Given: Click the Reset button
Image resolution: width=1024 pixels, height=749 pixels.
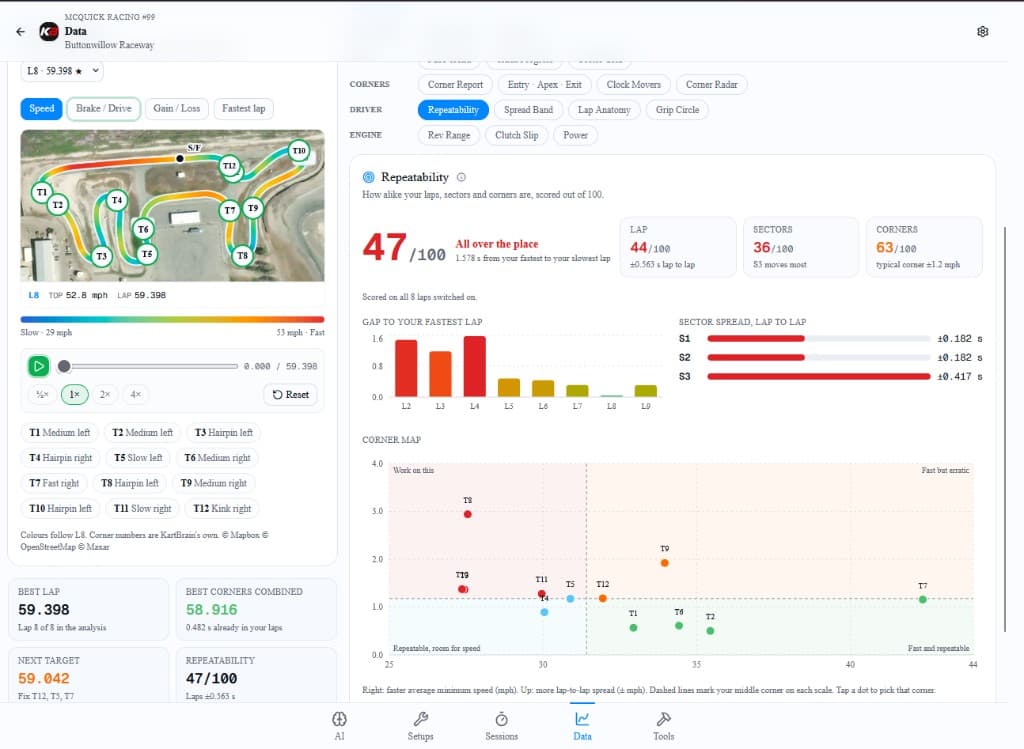Looking at the screenshot, I should point(291,394).
